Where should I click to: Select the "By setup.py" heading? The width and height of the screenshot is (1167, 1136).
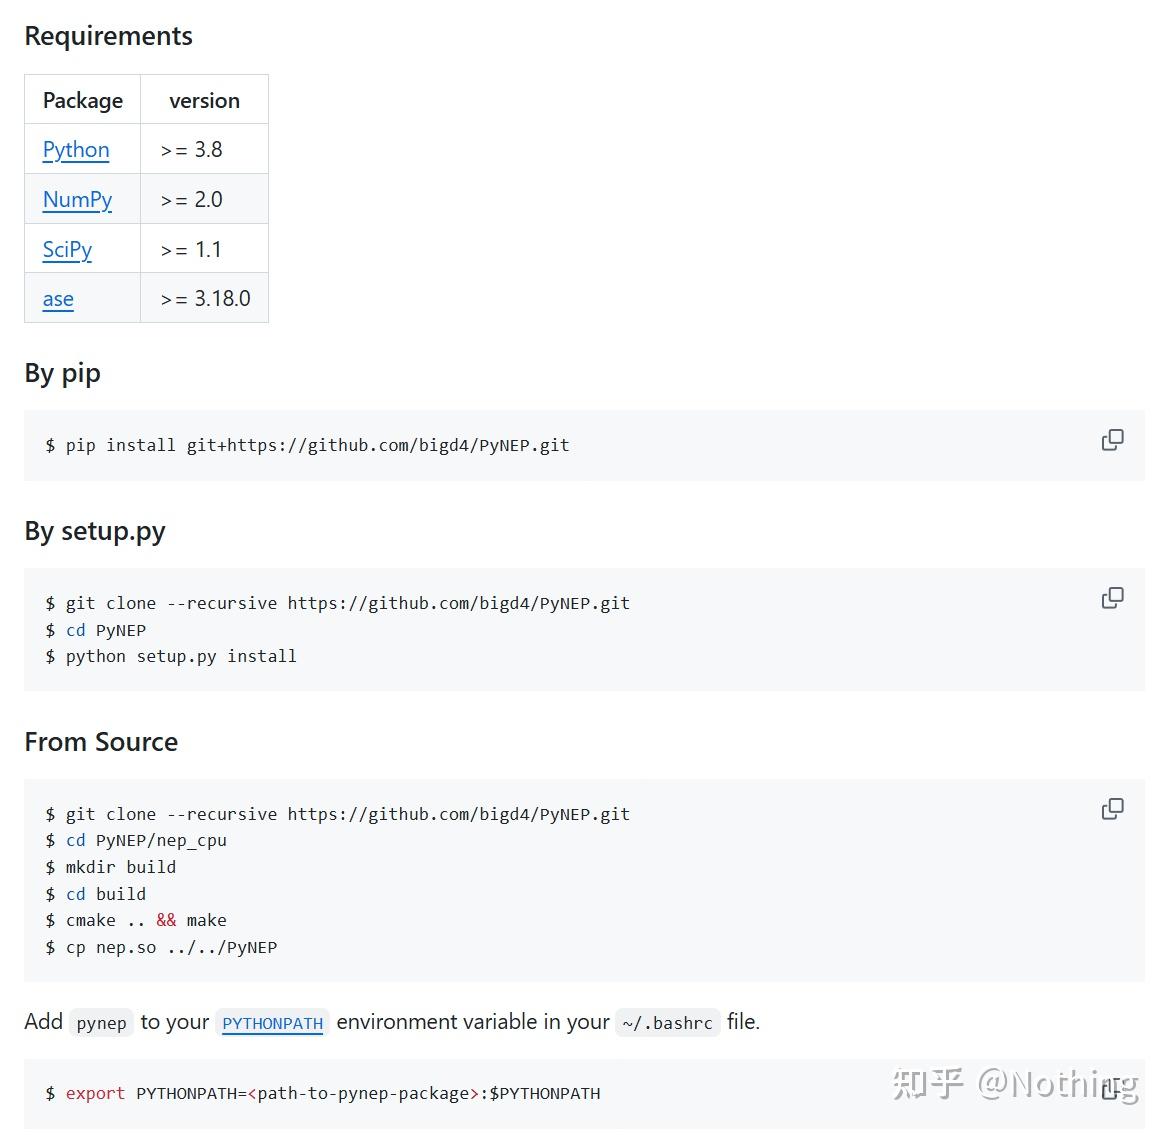95,531
